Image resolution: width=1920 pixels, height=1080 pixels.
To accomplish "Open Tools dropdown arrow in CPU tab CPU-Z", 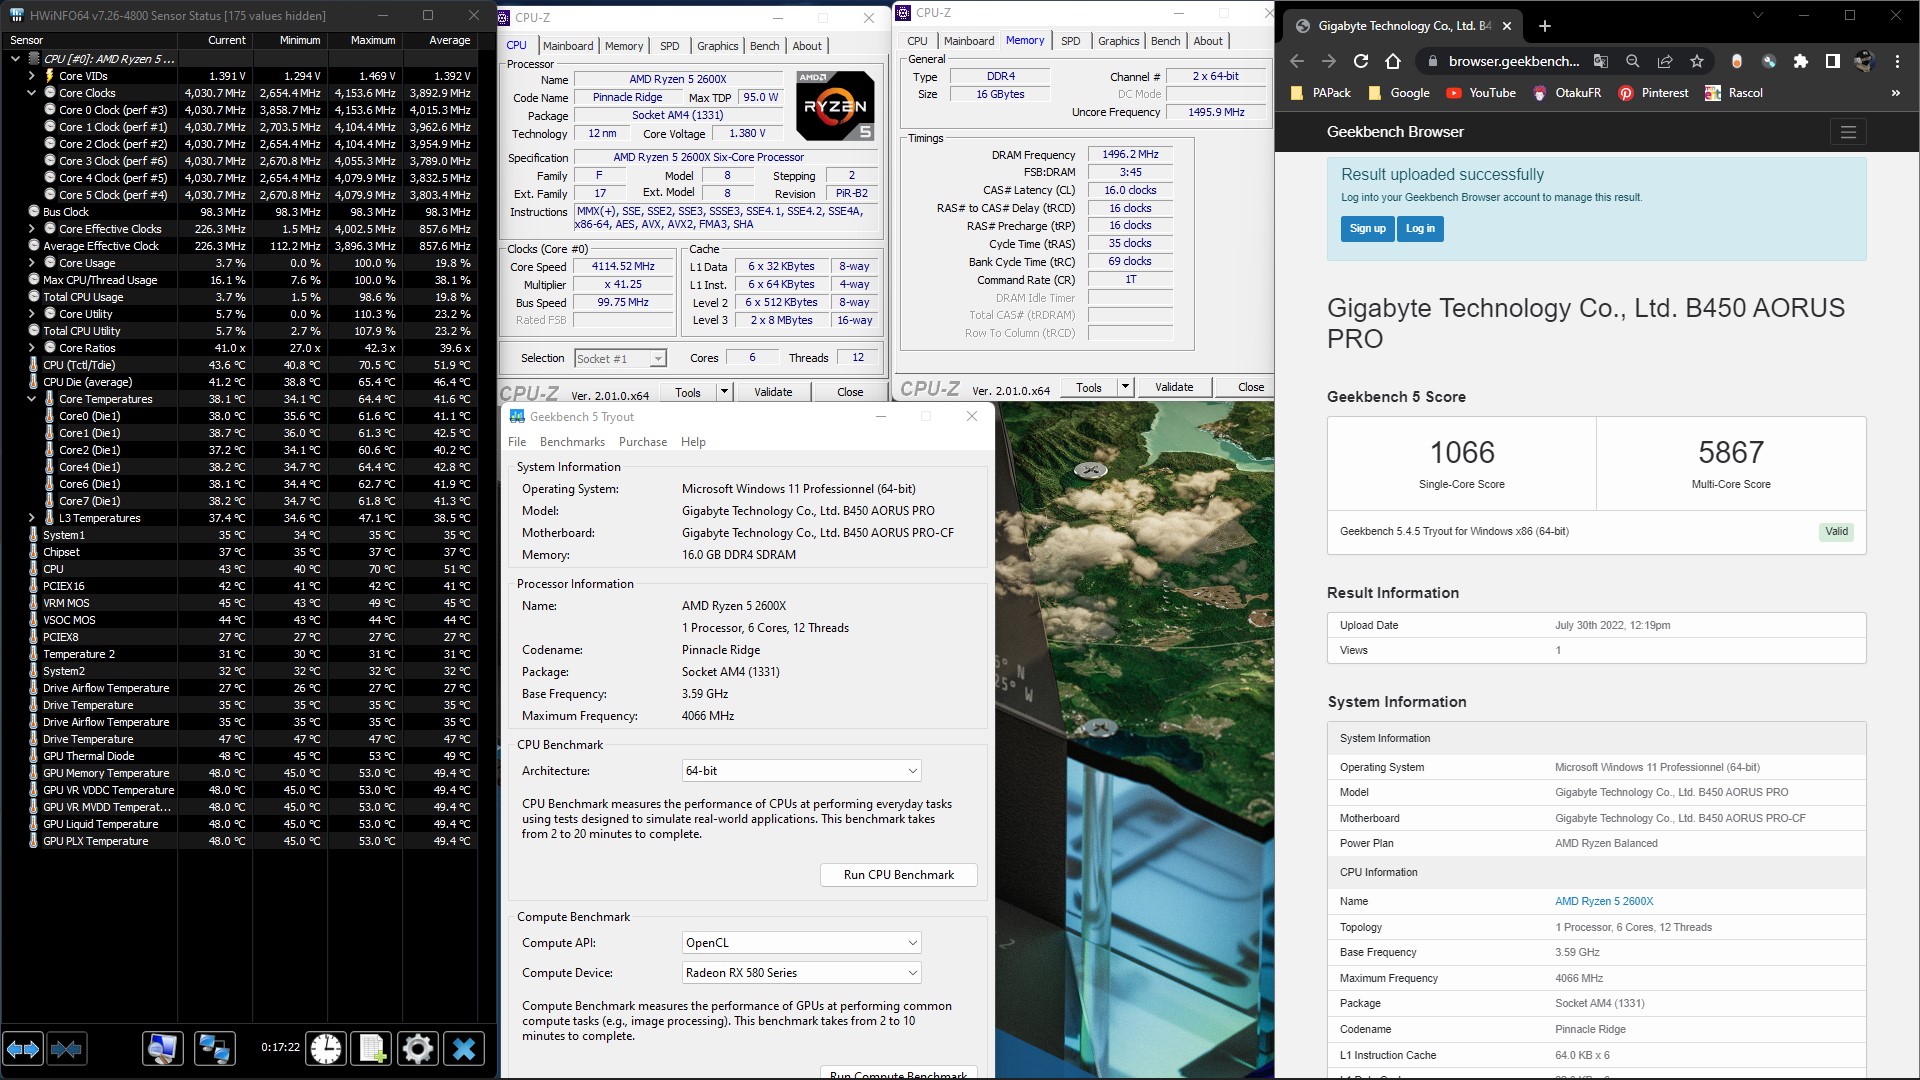I will pyautogui.click(x=724, y=392).
